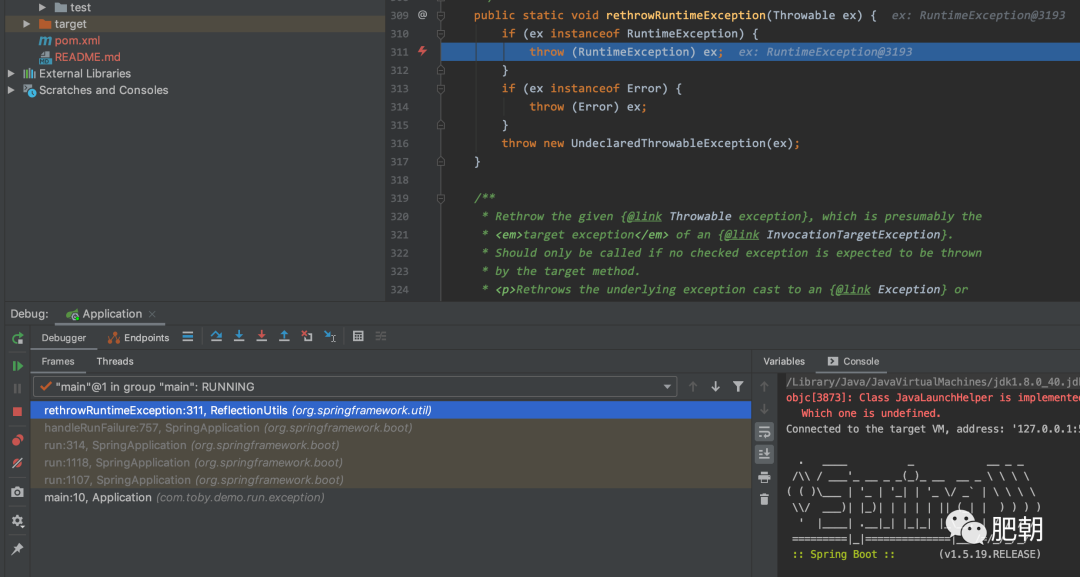Screen dimensions: 1080x577
Task: Clear console with the trash icon
Action: [x=765, y=499]
